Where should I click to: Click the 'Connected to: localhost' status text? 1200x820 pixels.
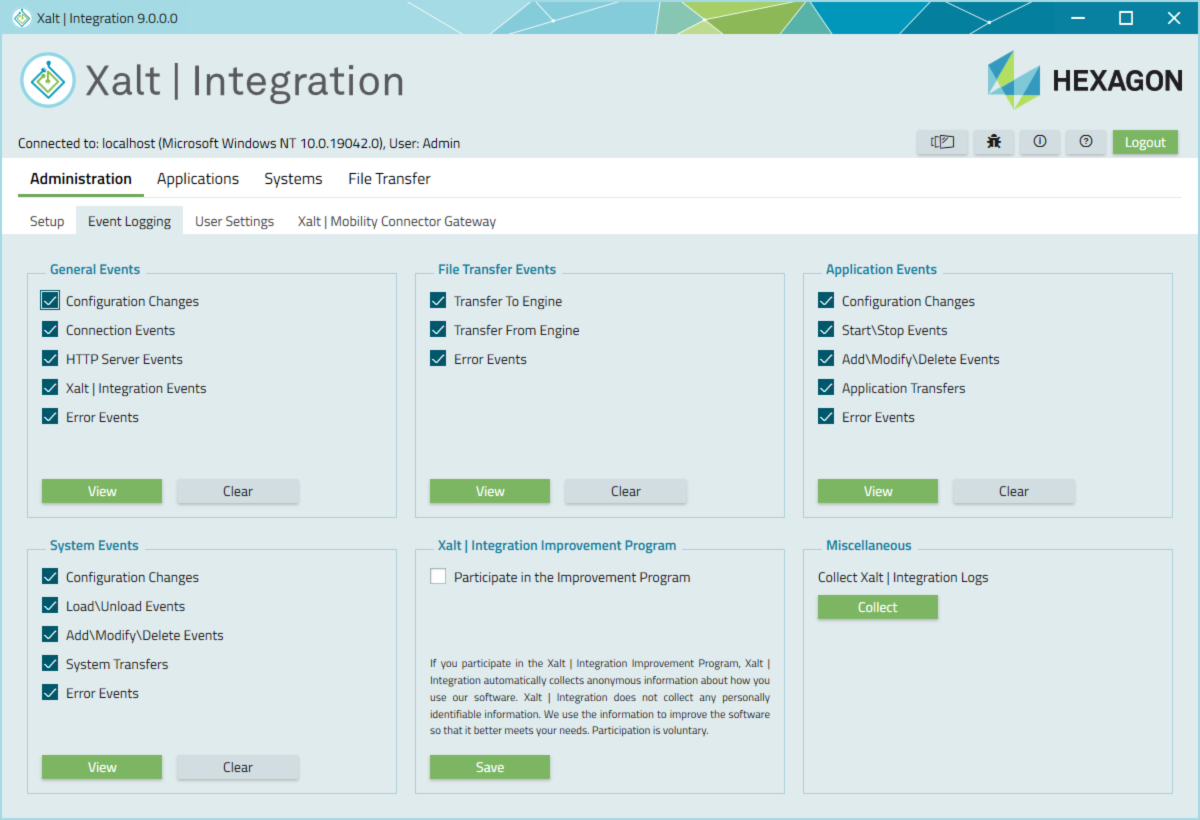pos(239,143)
